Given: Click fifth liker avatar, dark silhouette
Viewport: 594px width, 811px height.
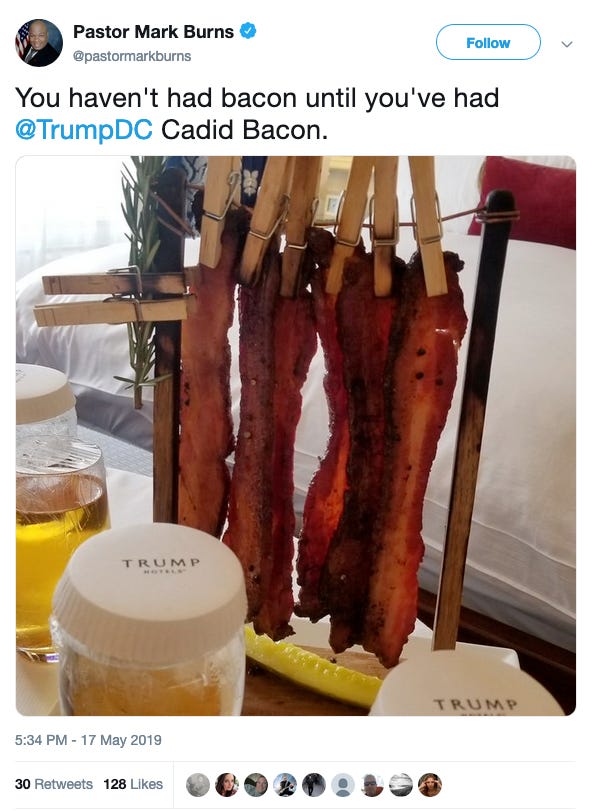Looking at the screenshot, I should click(x=314, y=785).
